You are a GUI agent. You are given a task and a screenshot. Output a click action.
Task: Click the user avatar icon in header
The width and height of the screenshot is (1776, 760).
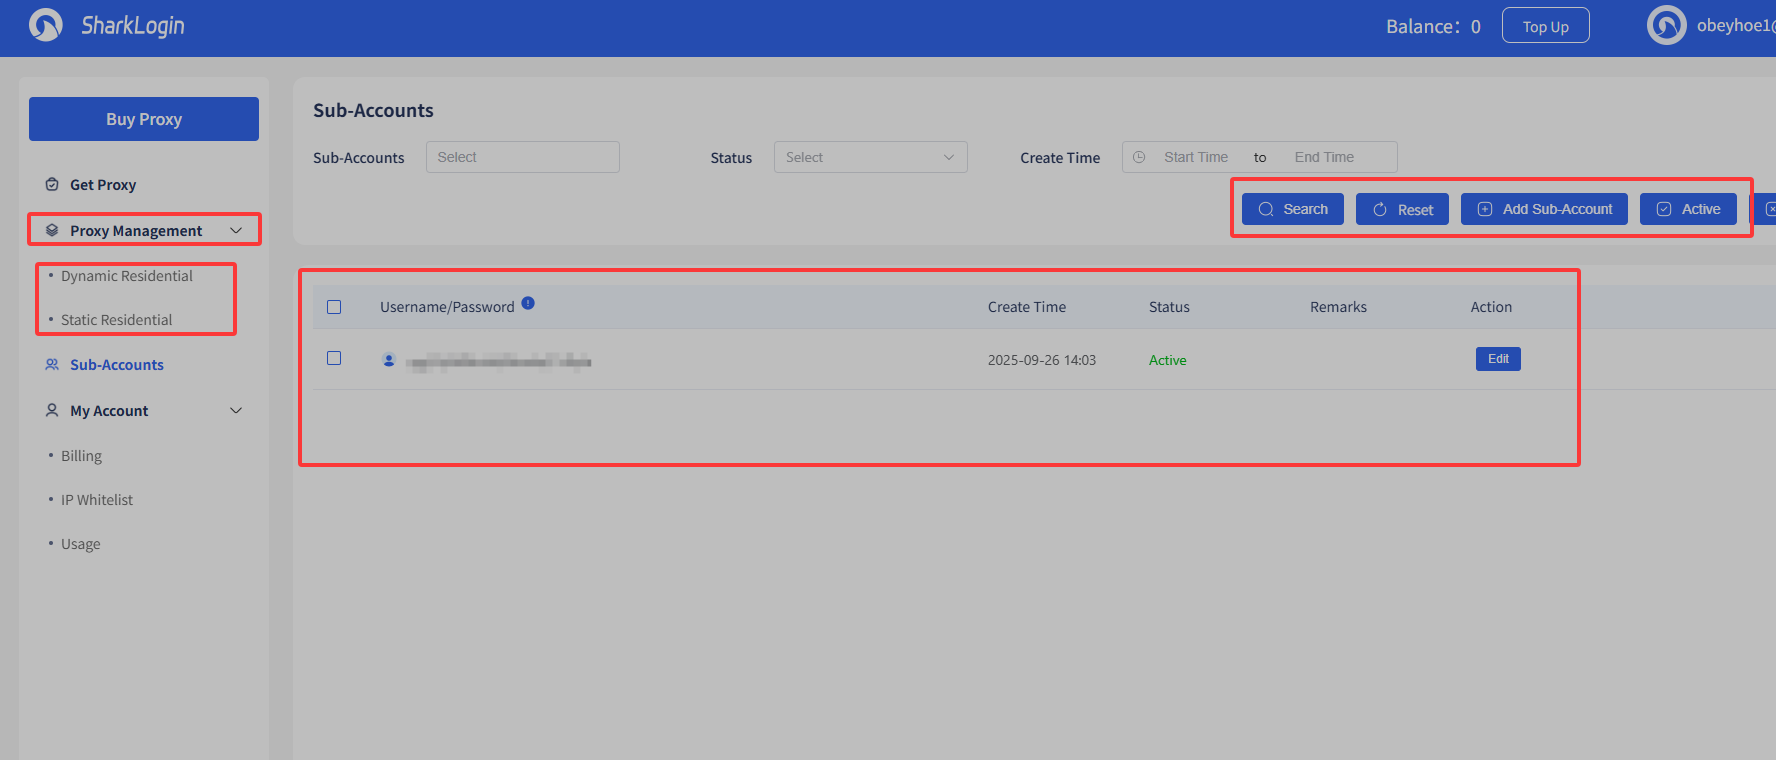coord(1666,25)
